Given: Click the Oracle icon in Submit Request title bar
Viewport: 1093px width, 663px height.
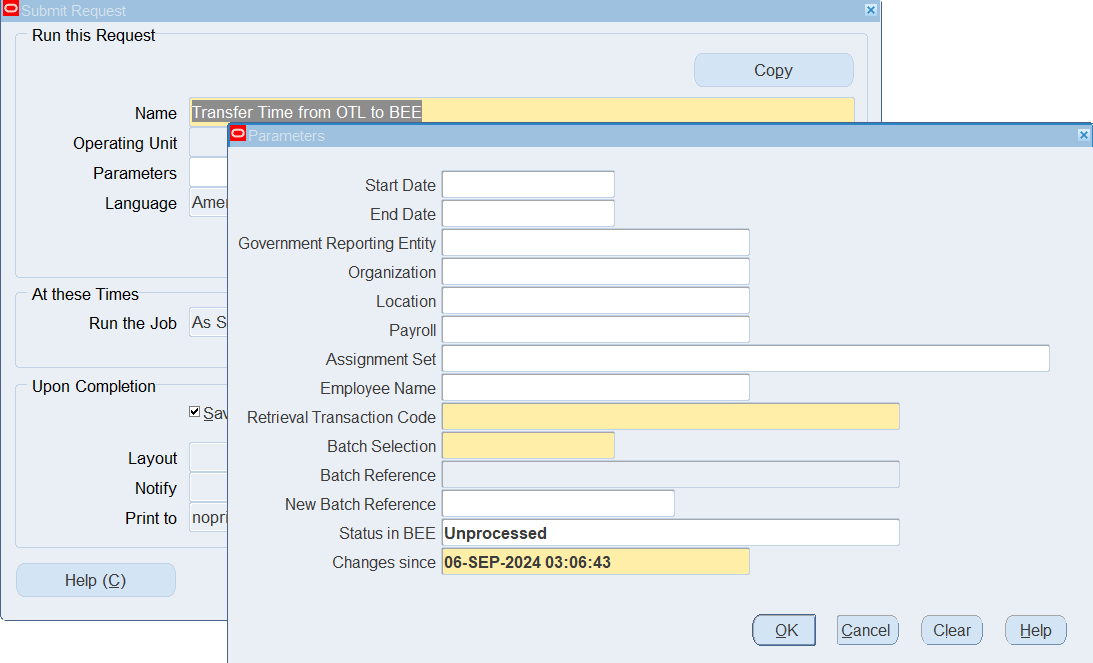Looking at the screenshot, I should pyautogui.click(x=10, y=10).
